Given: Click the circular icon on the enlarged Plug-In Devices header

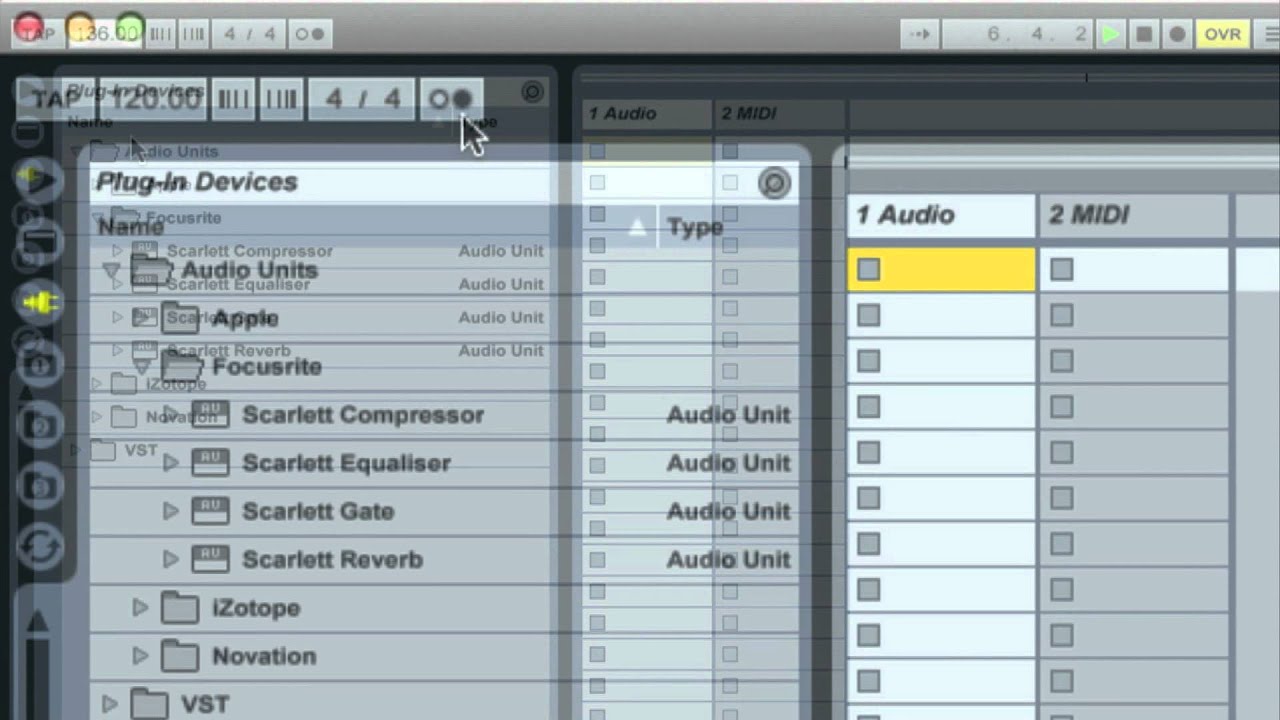Looking at the screenshot, I should (x=774, y=183).
